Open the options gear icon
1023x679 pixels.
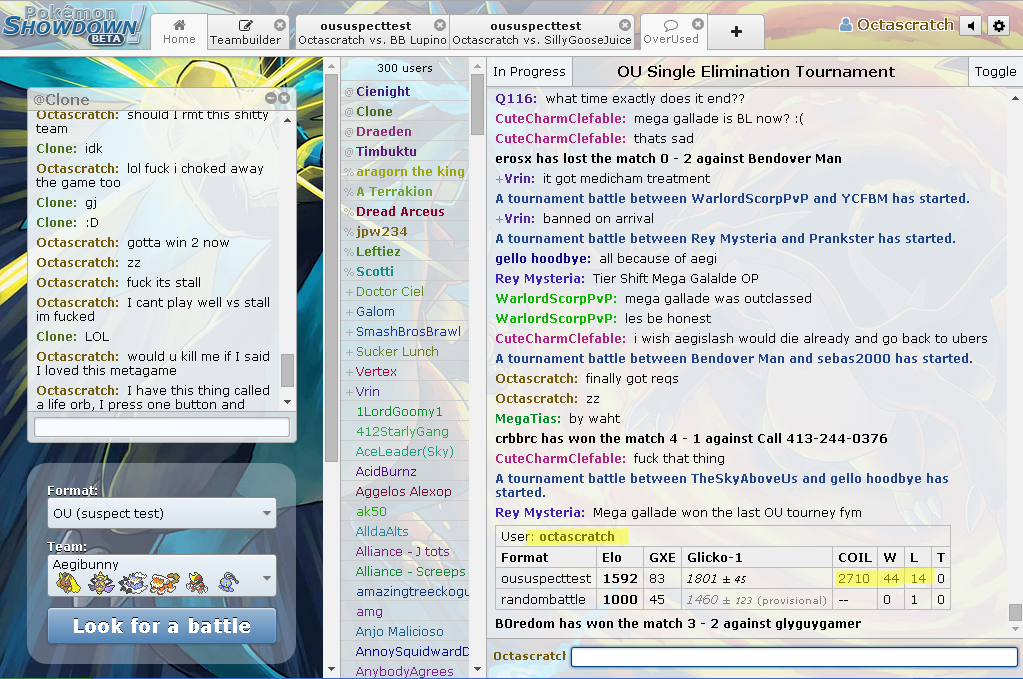(x=998, y=26)
